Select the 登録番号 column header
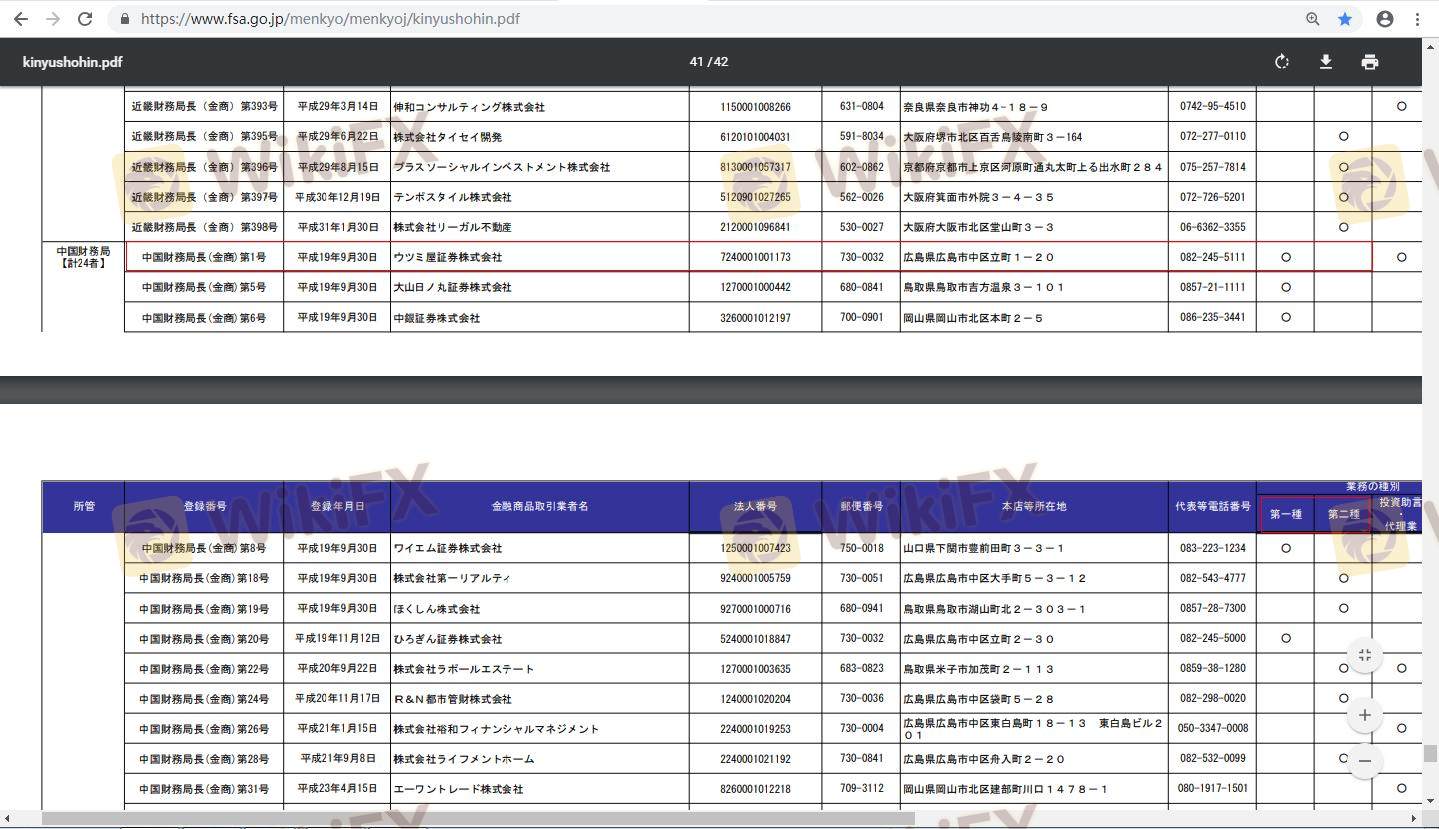This screenshot has height=829, width=1439. (x=205, y=506)
